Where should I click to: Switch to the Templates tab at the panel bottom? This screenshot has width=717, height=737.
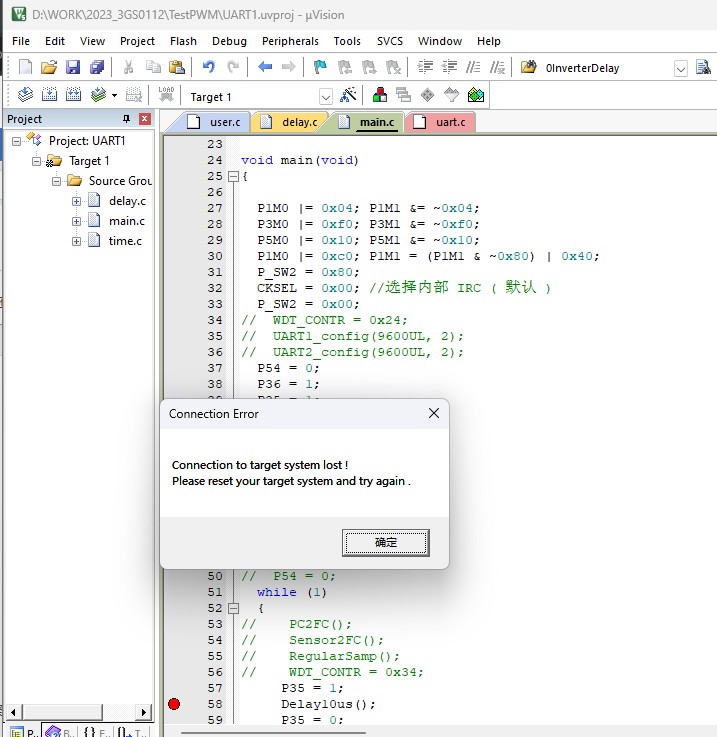tap(132, 731)
